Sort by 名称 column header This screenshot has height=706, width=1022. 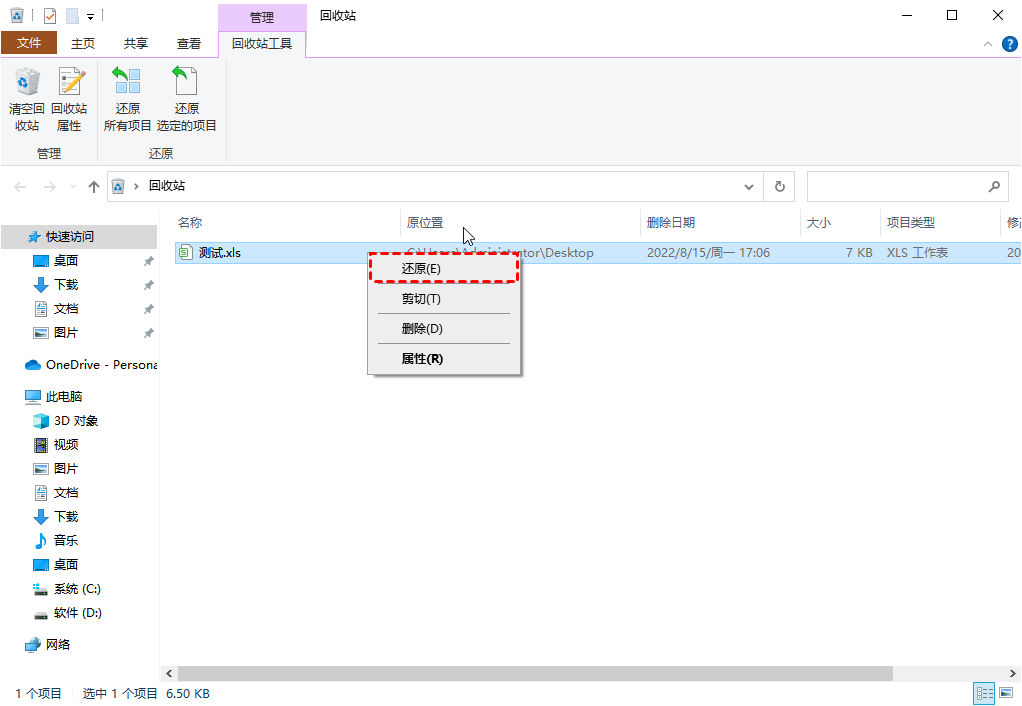[190, 223]
